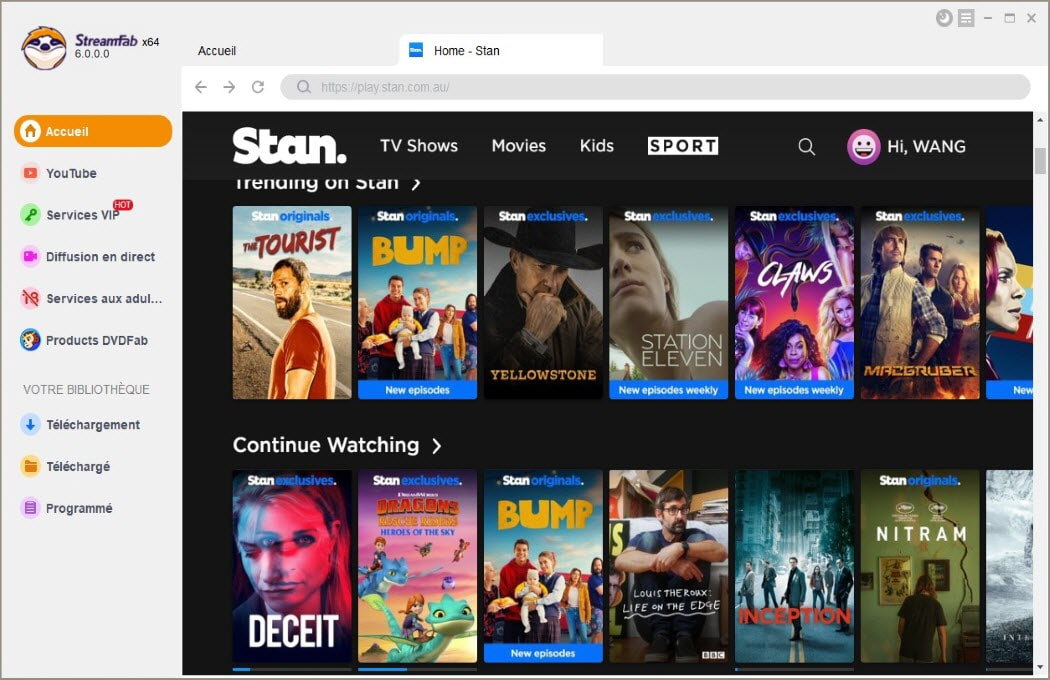1050x680 pixels.
Task: Click the Products DVDFab icon
Action: pyautogui.click(x=30, y=340)
